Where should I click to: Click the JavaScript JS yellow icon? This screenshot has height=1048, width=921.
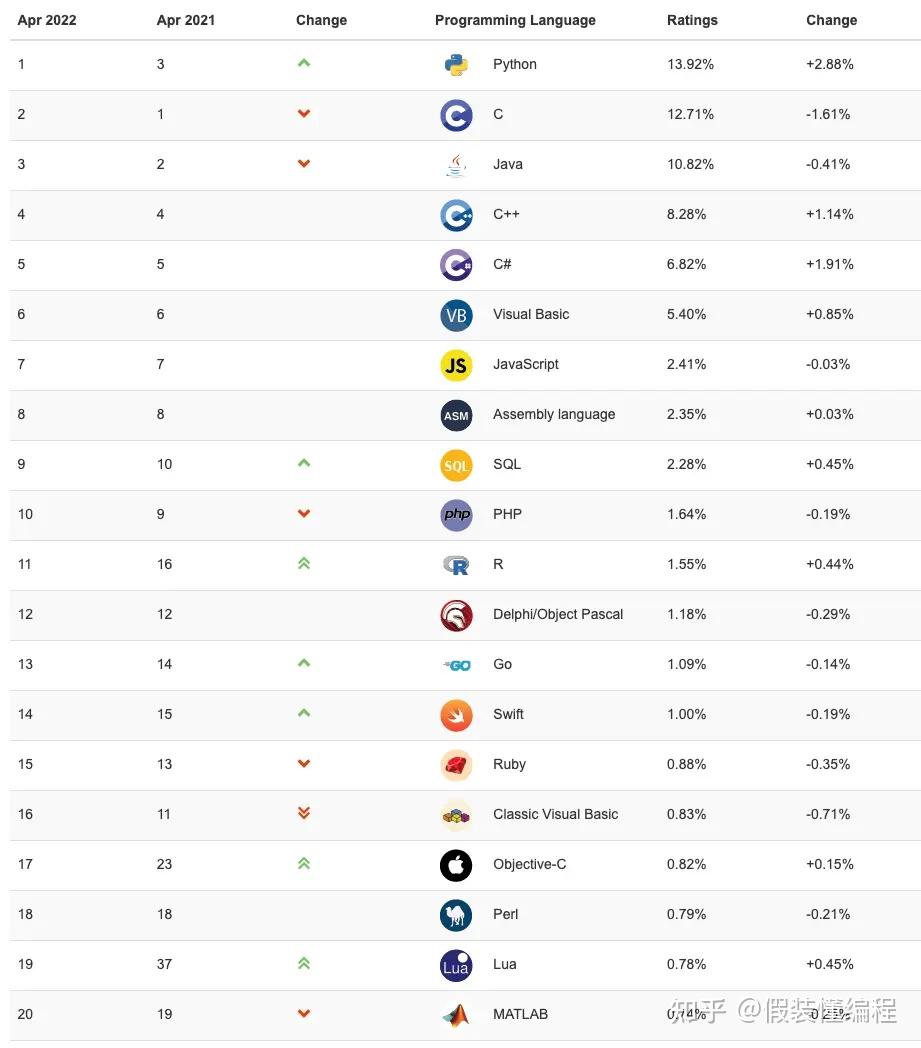point(456,365)
